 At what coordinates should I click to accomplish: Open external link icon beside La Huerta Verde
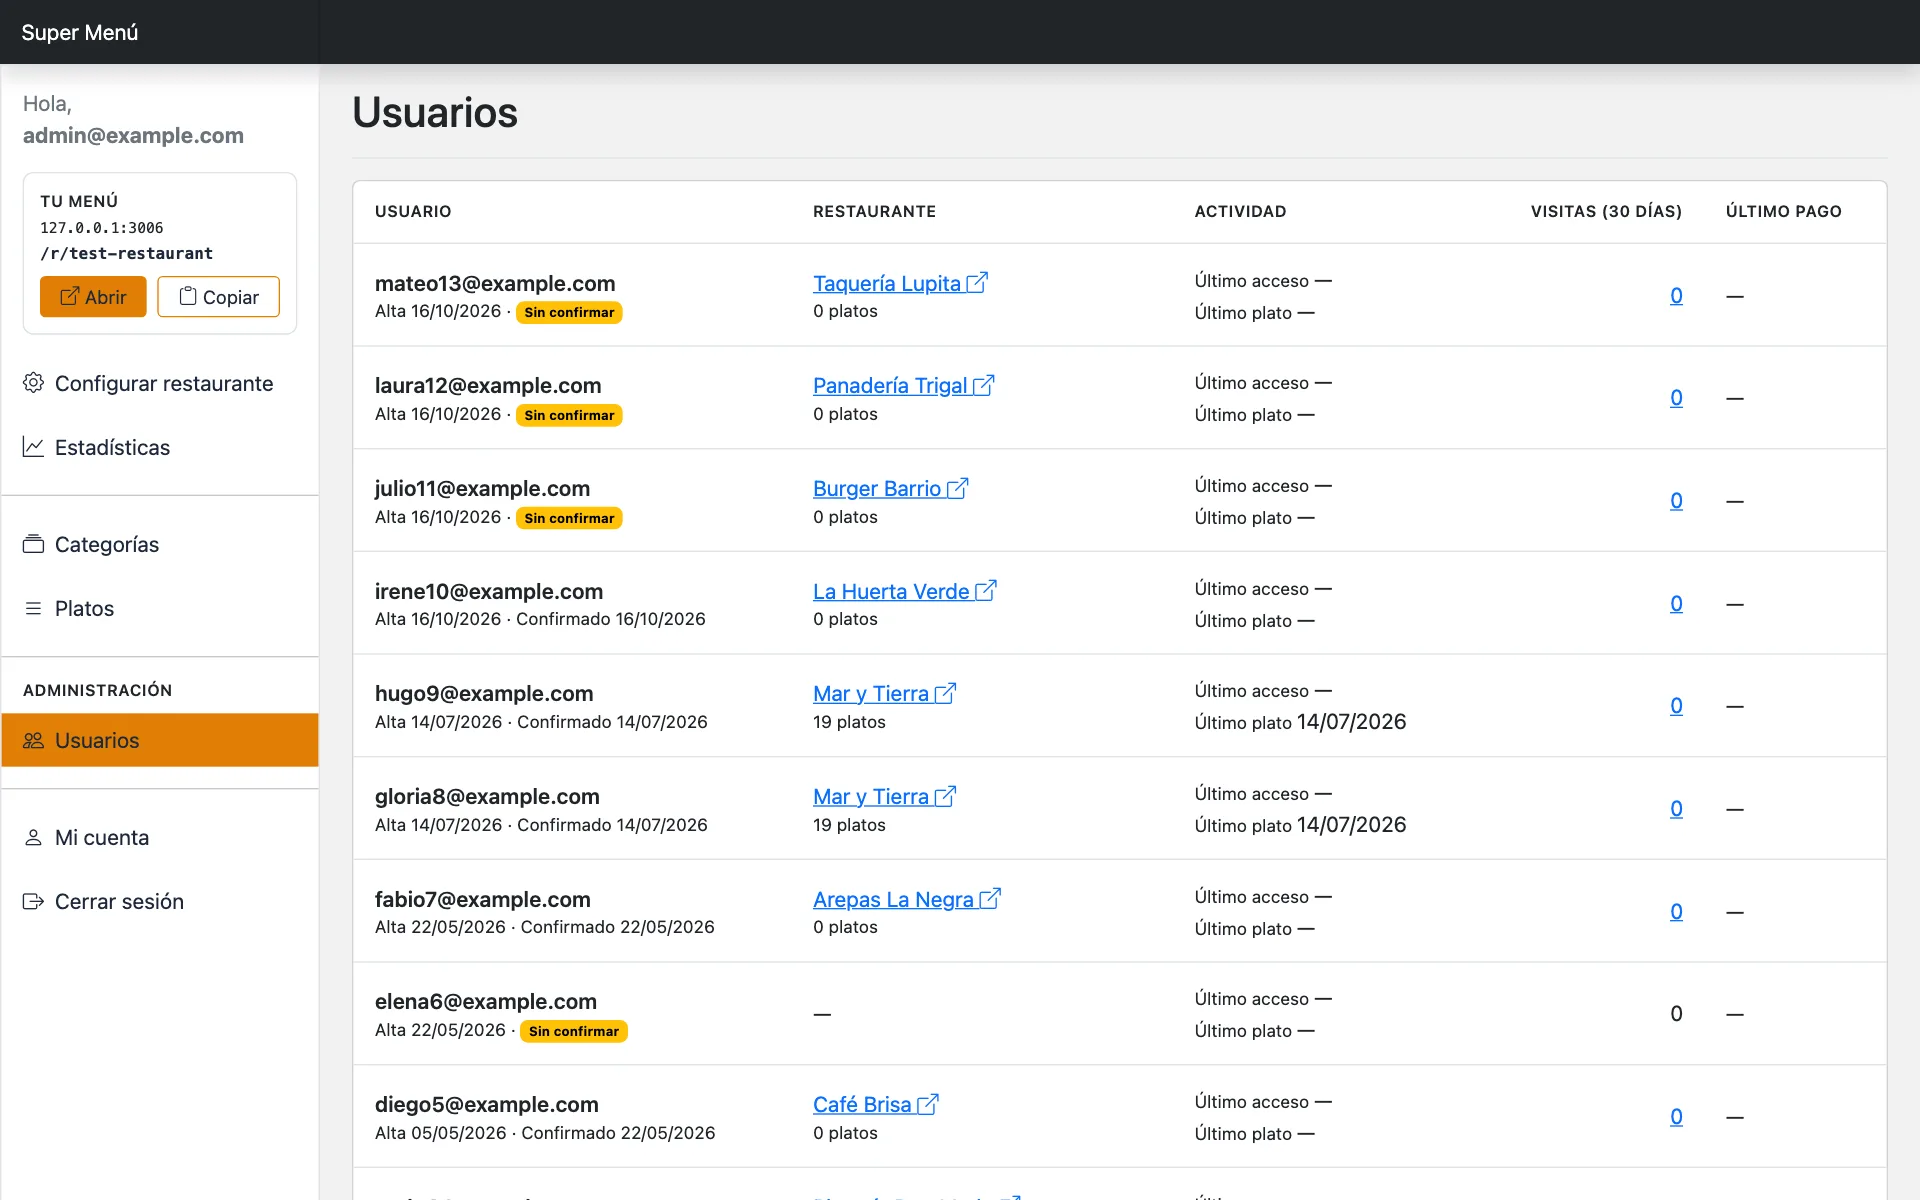(985, 591)
